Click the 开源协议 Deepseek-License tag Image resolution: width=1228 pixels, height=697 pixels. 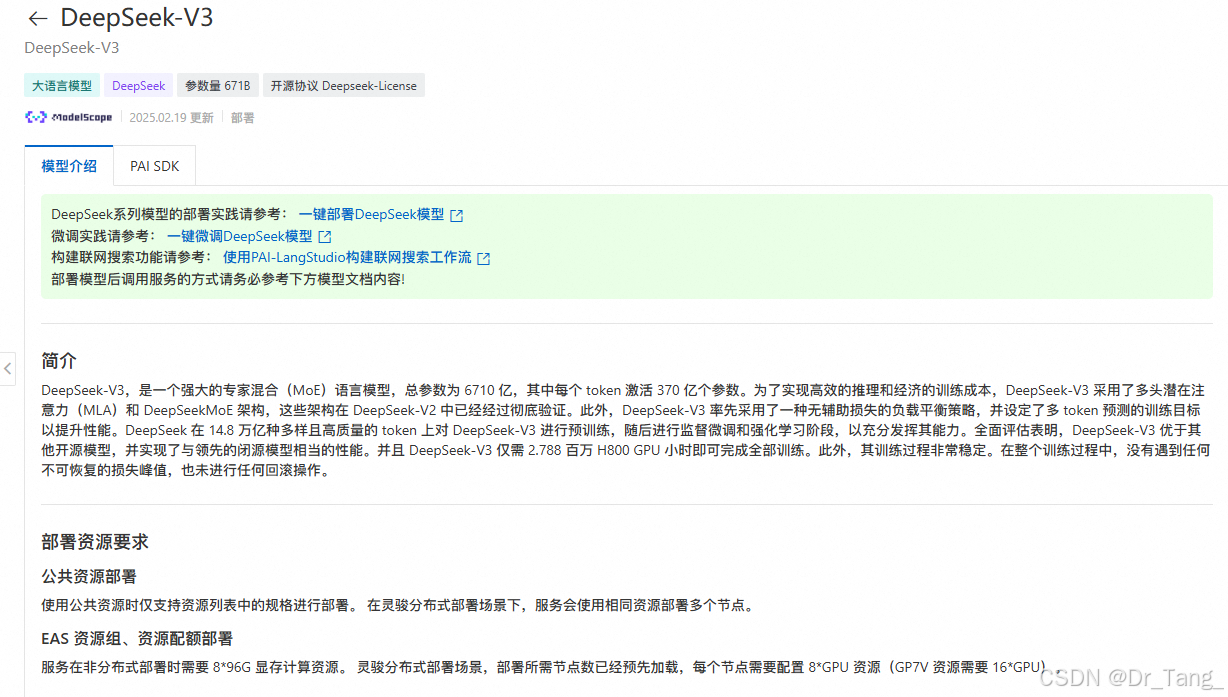pyautogui.click(x=344, y=86)
